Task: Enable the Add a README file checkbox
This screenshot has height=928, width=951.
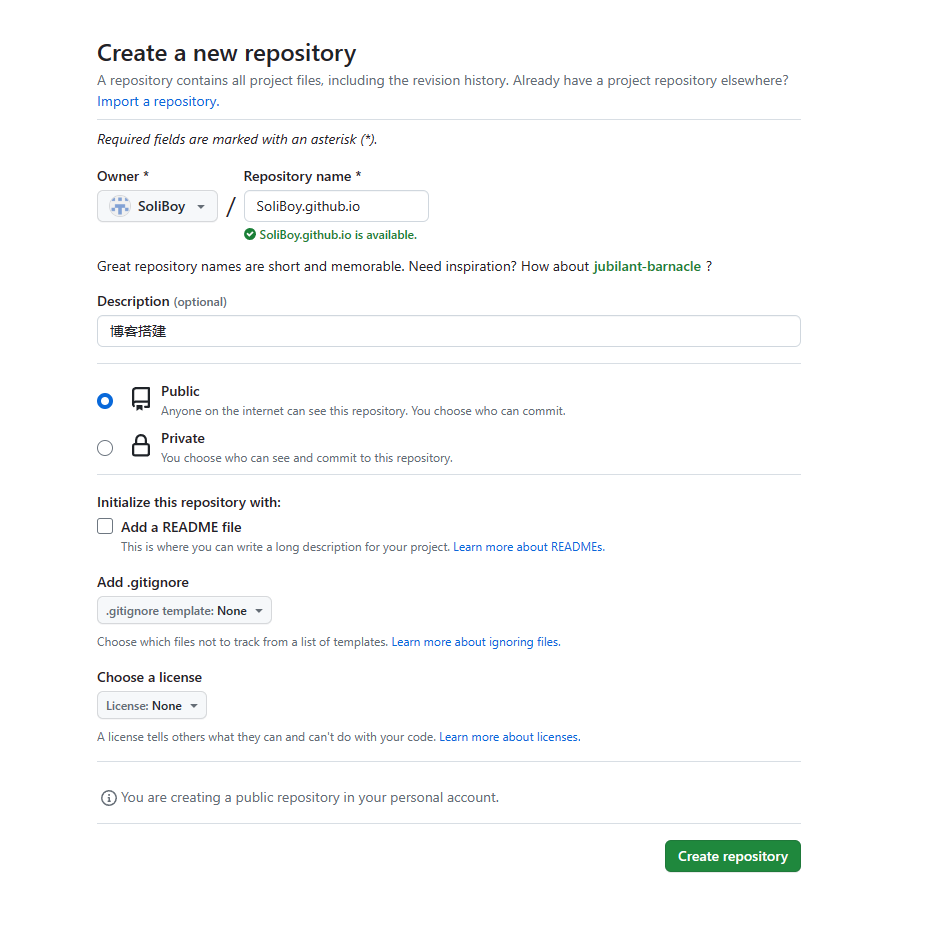Action: [x=105, y=526]
